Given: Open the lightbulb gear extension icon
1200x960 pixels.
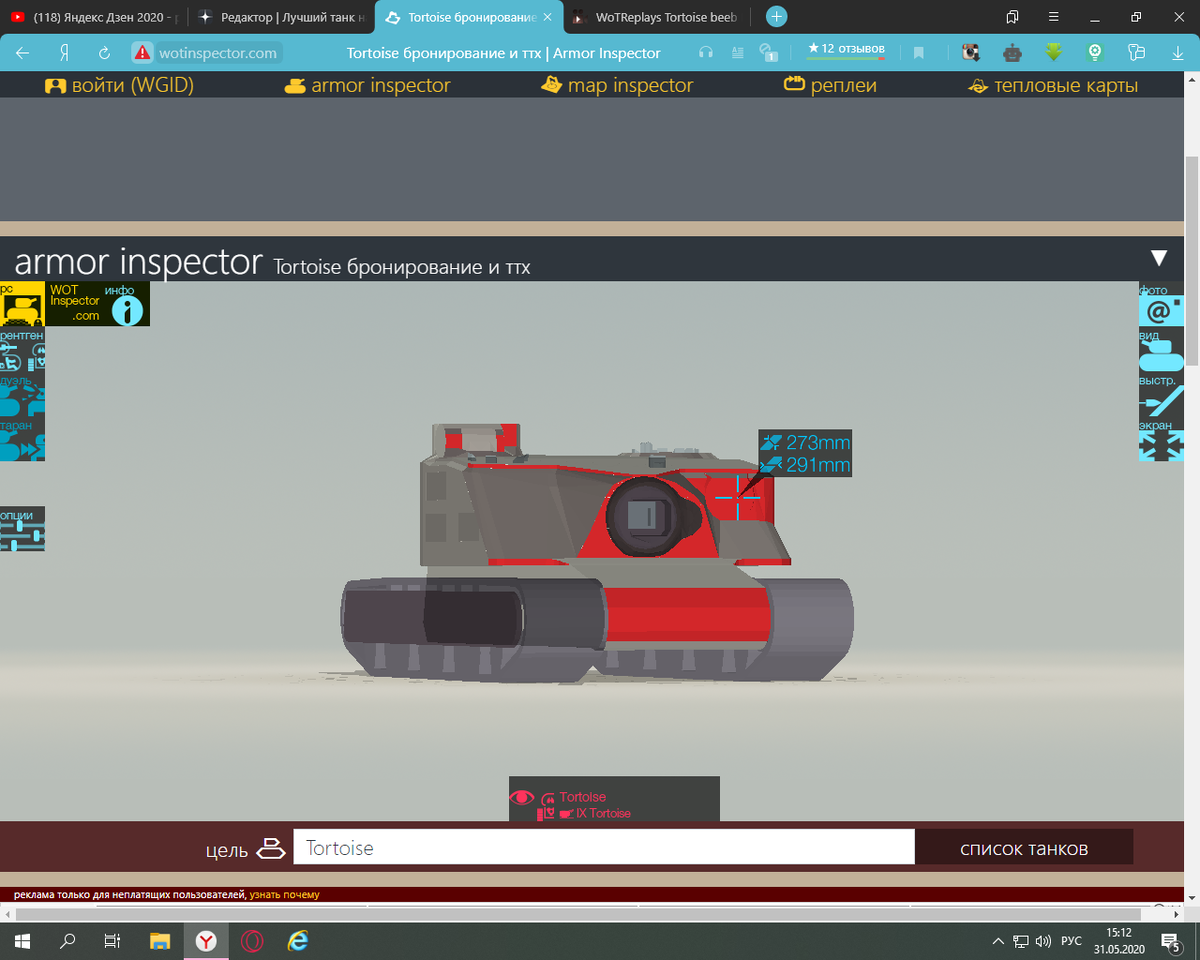Looking at the screenshot, I should coord(1095,53).
